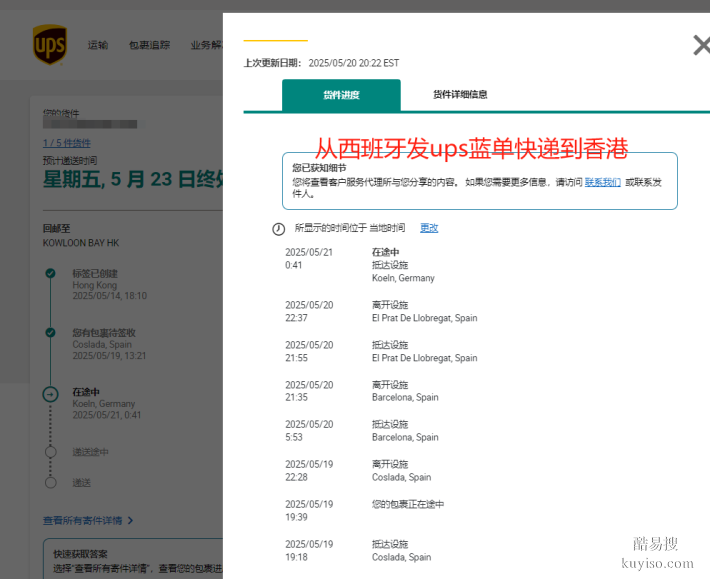Click the Barcelona, Spain 21:35 departure entry
This screenshot has width=710, height=579.
click(x=405, y=391)
